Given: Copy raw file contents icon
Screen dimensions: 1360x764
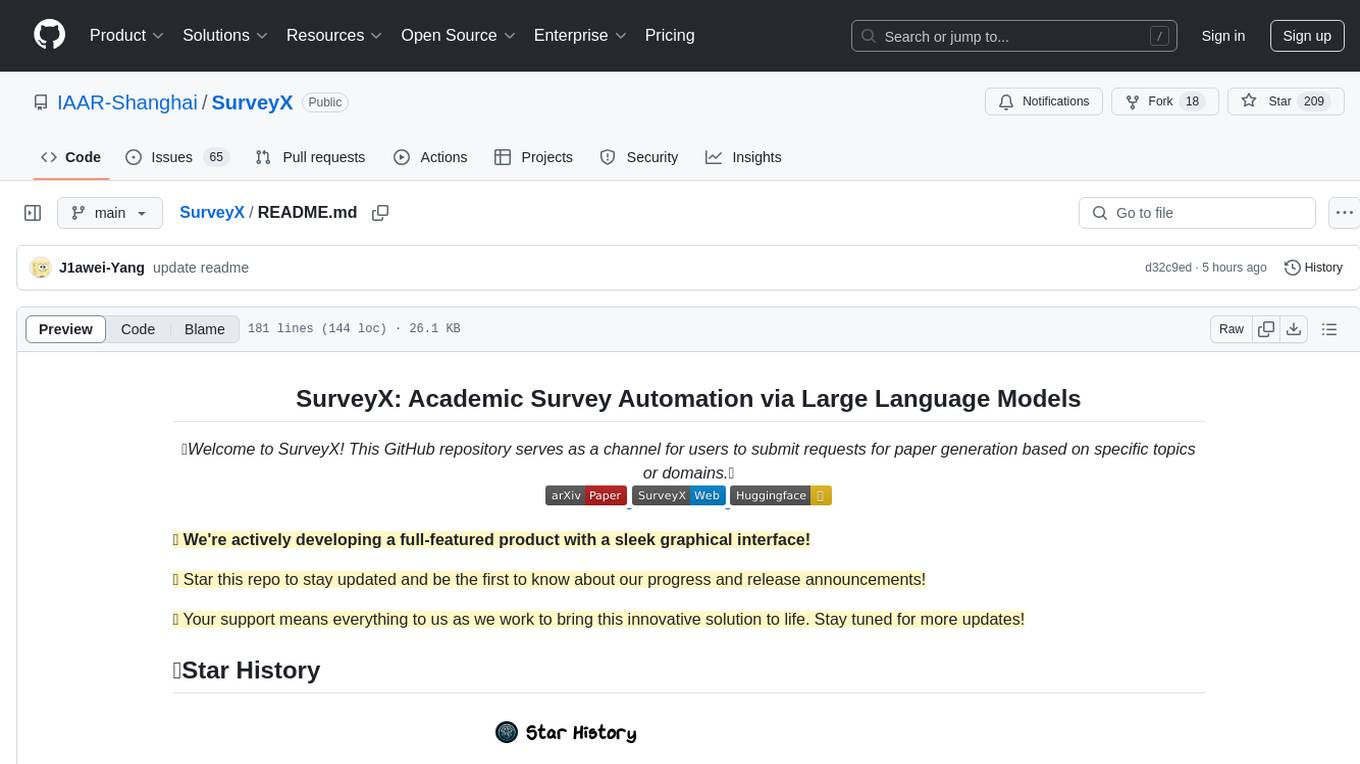Looking at the screenshot, I should tap(1266, 329).
